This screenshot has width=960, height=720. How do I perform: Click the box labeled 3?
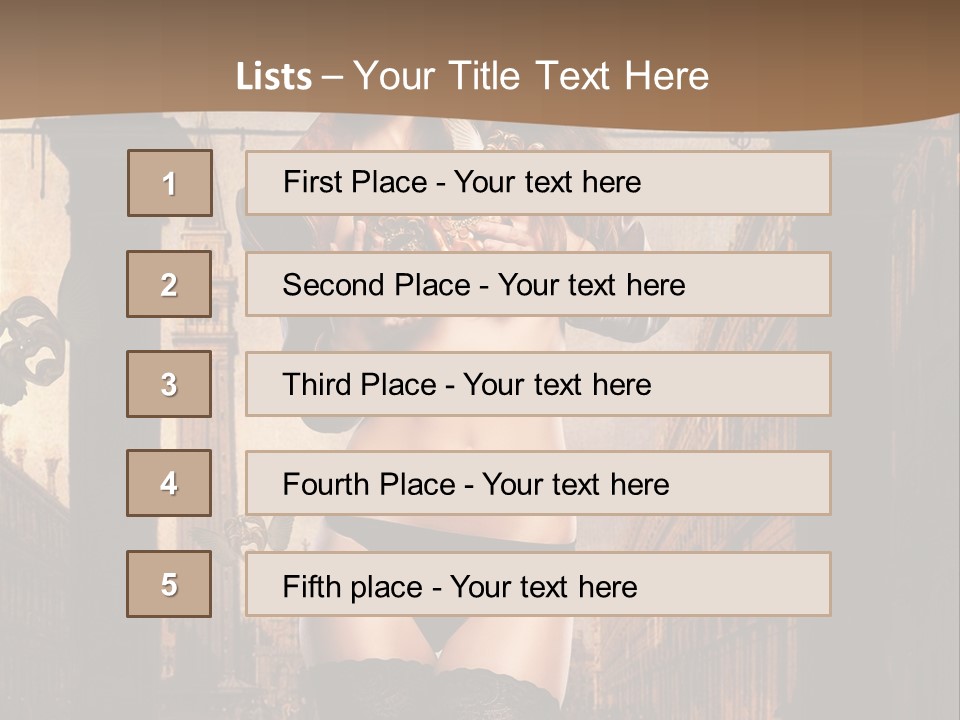pyautogui.click(x=169, y=384)
